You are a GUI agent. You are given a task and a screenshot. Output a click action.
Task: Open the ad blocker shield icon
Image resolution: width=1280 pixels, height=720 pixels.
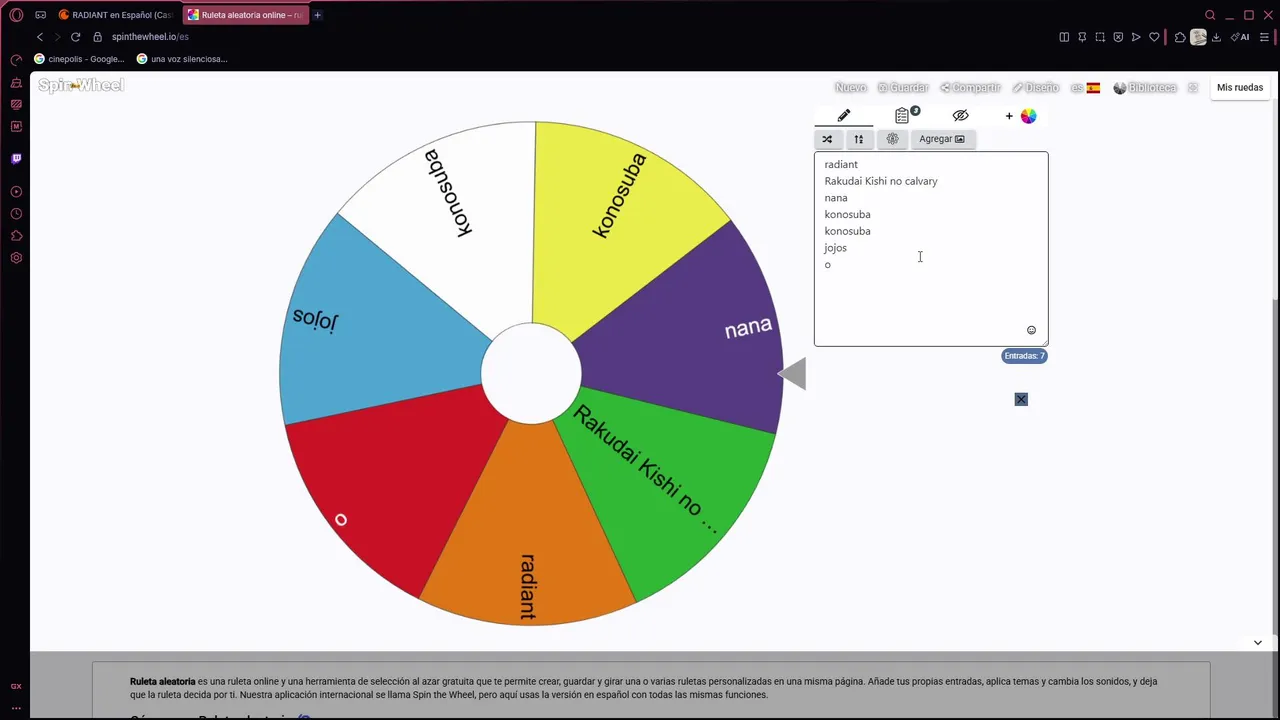(x=1118, y=37)
